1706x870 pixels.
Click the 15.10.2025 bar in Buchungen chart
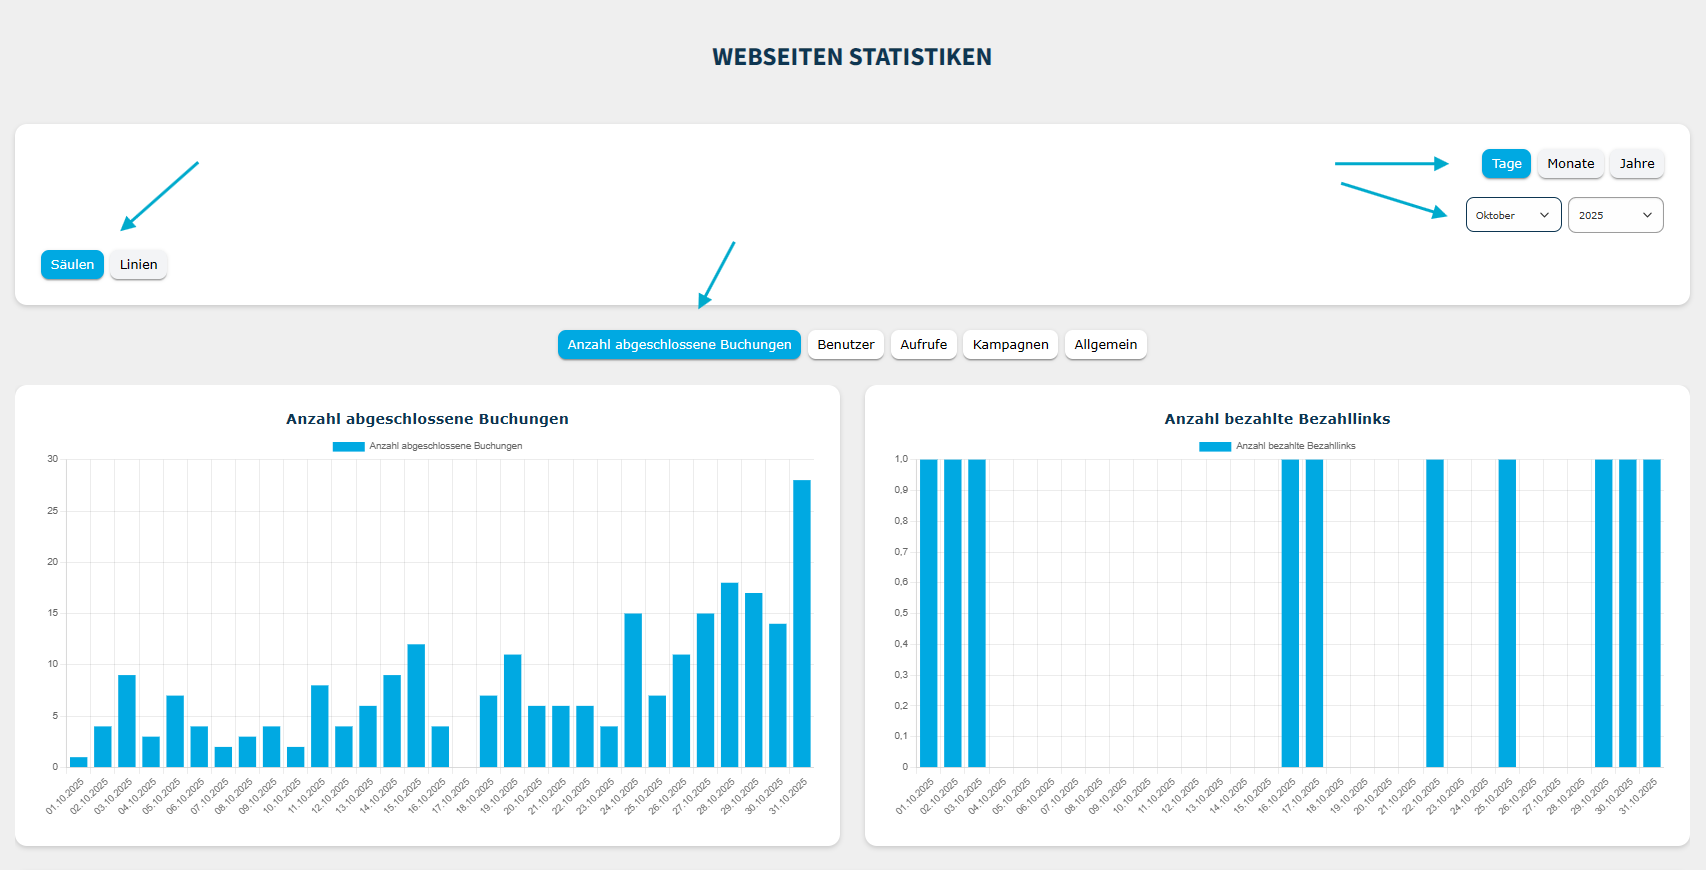(416, 705)
